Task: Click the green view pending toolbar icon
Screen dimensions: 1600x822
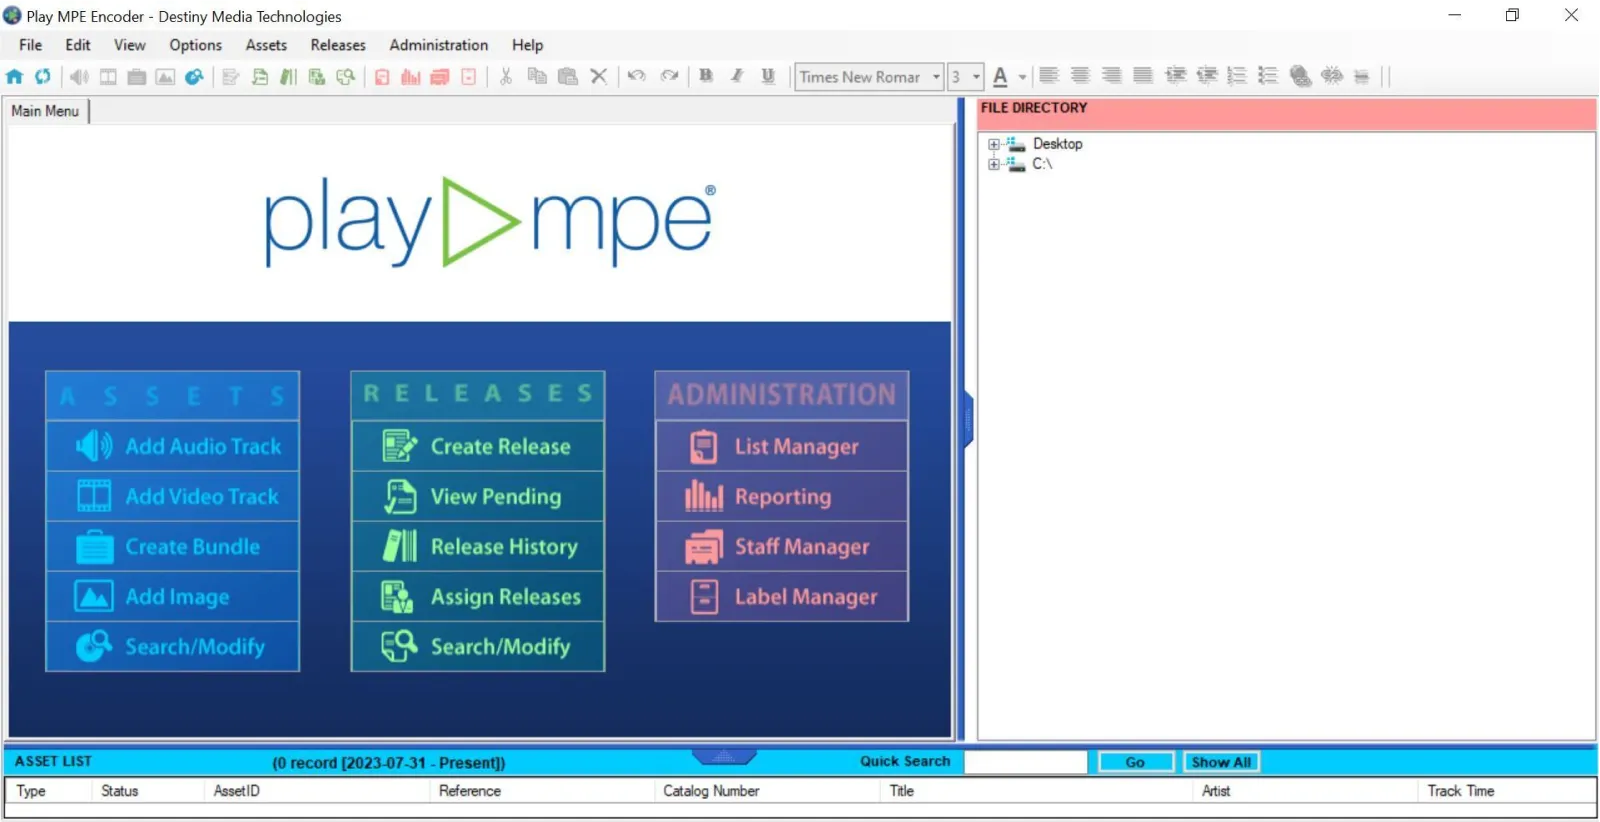Action: point(259,76)
